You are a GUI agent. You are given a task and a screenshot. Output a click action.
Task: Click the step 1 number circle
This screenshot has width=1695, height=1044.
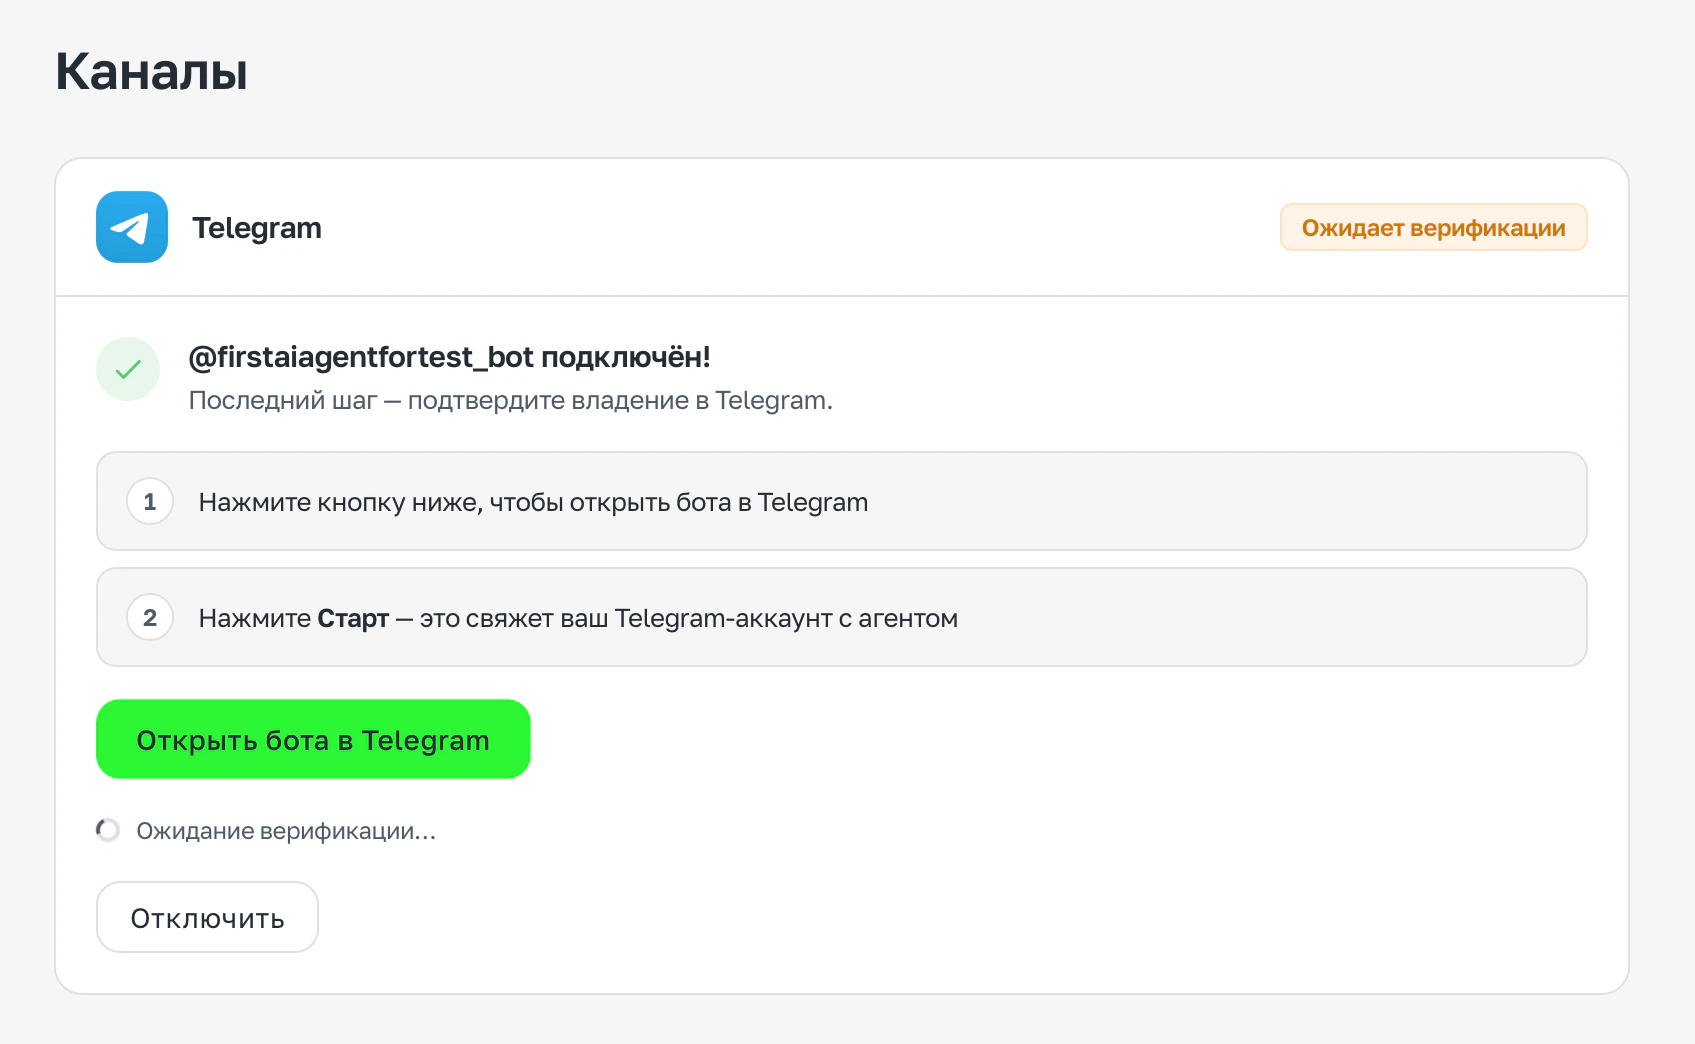click(150, 501)
